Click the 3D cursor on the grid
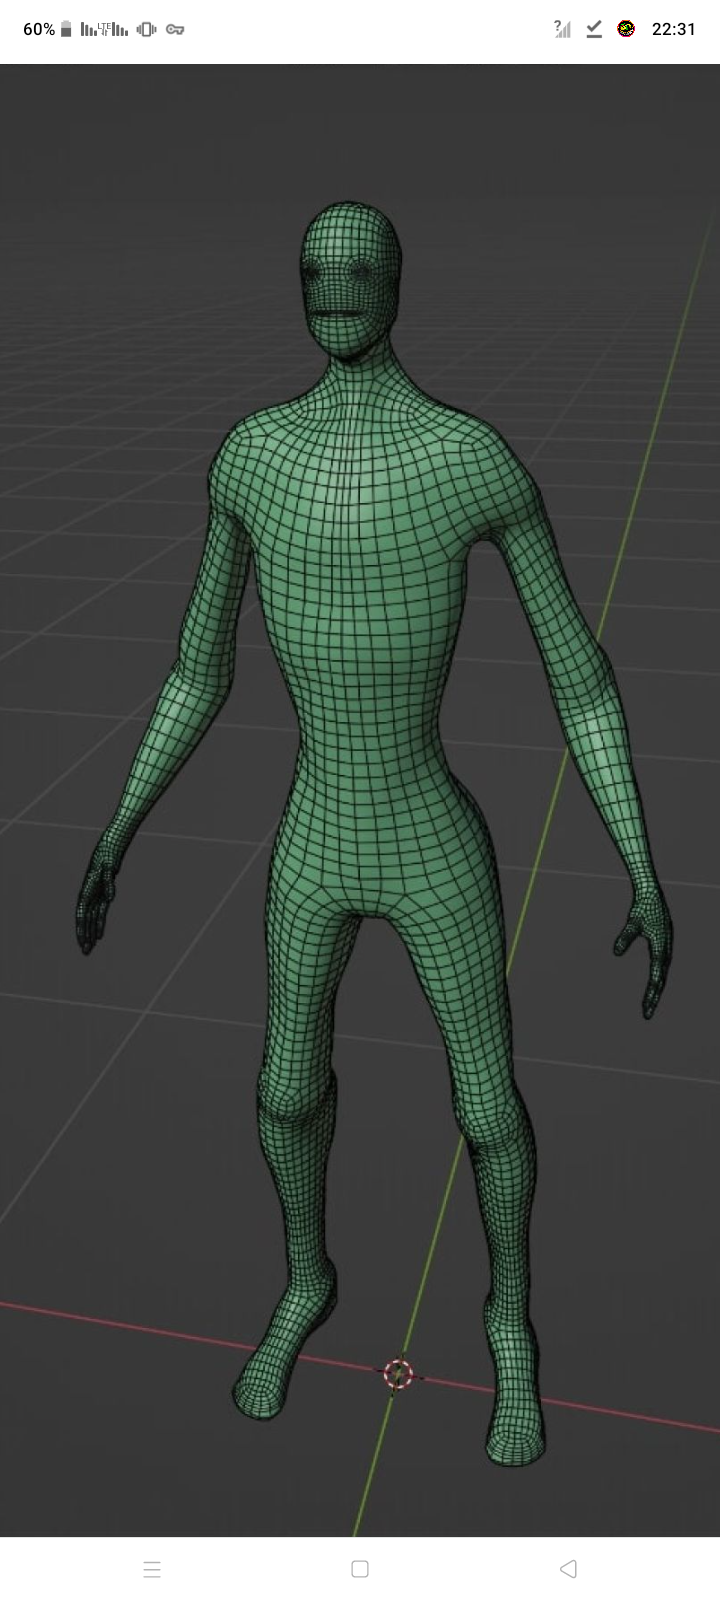Screen dimensions: 720x1600 pyautogui.click(x=398, y=1374)
